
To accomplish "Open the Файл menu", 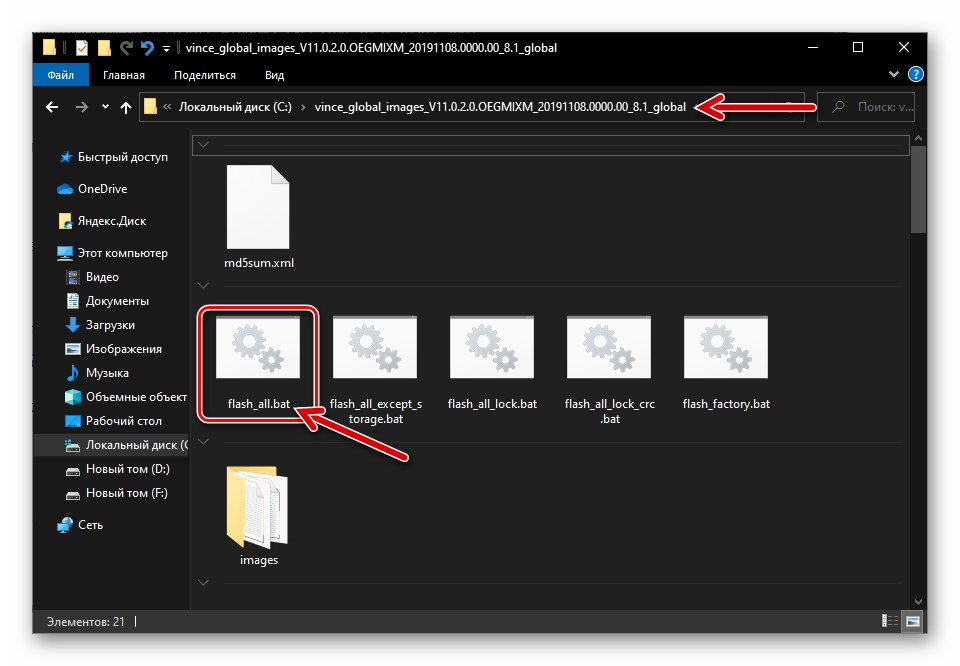I will (x=60, y=74).
